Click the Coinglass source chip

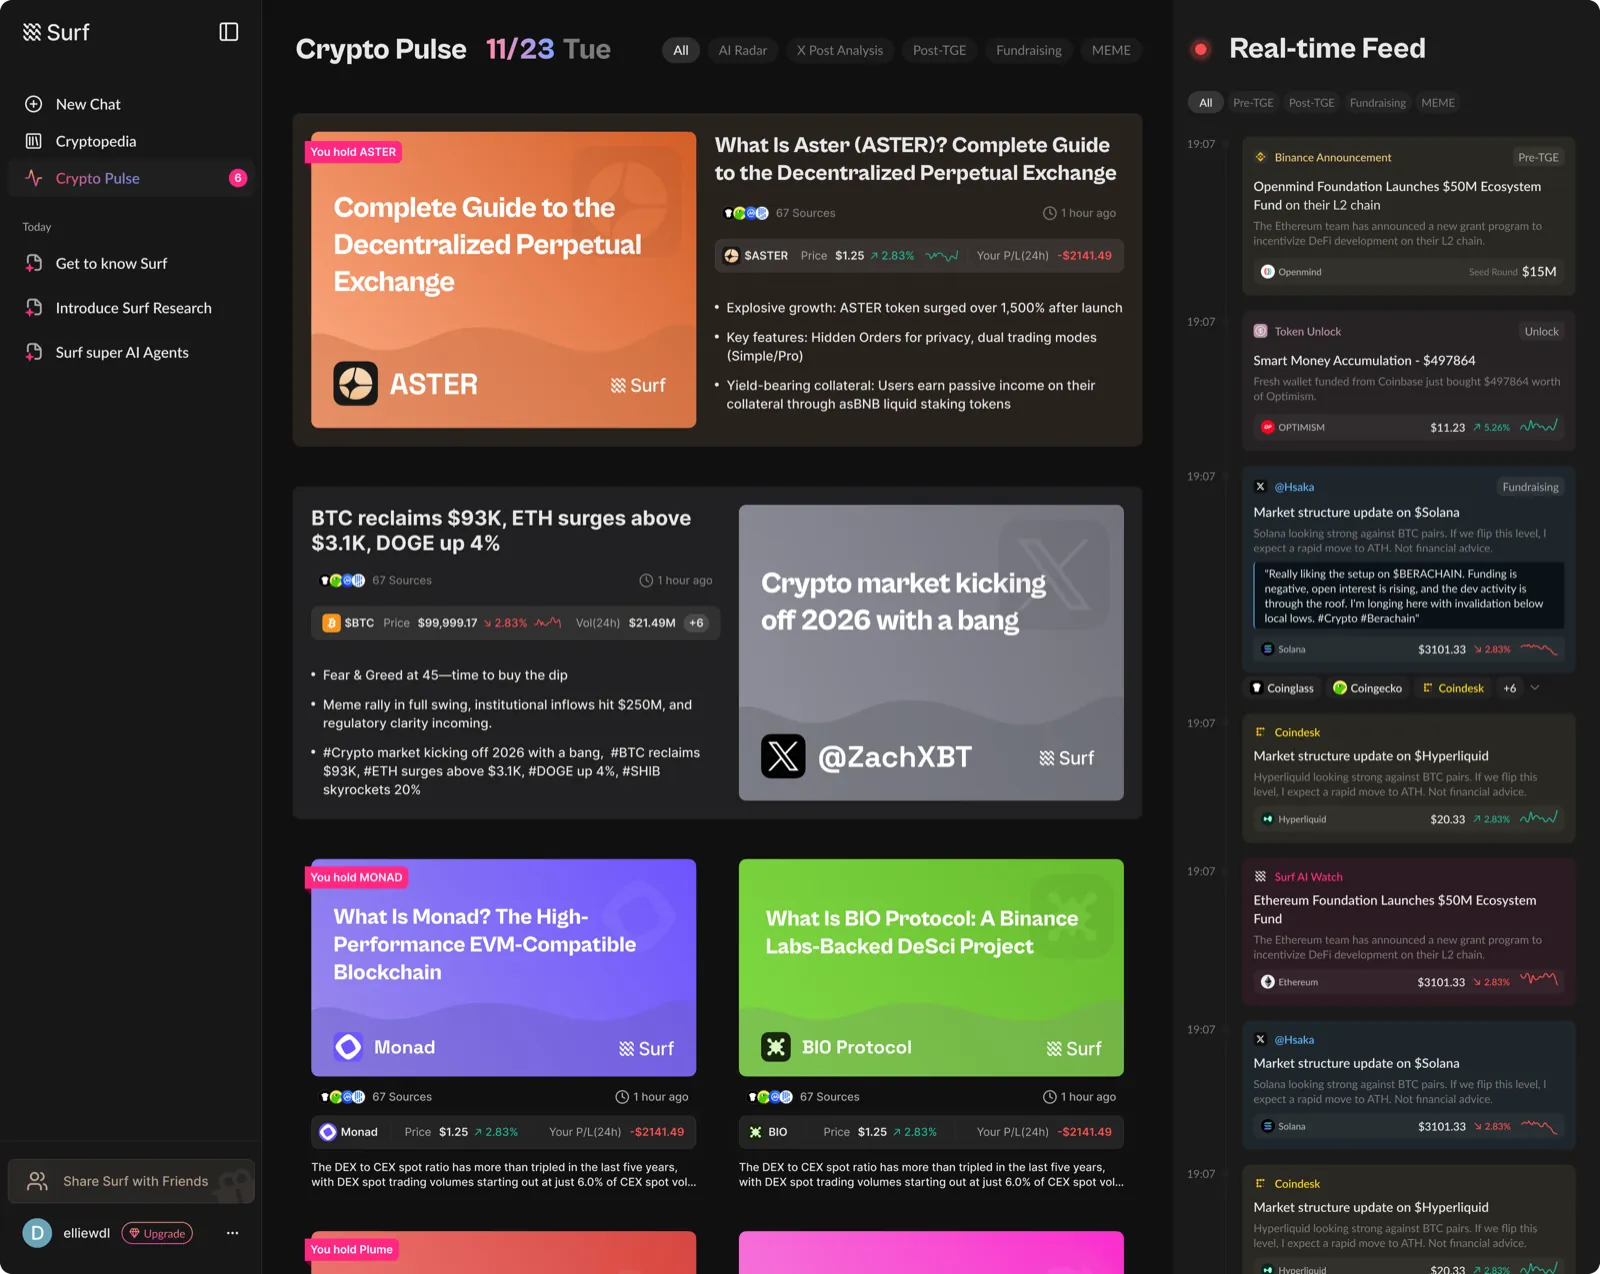click(1283, 688)
